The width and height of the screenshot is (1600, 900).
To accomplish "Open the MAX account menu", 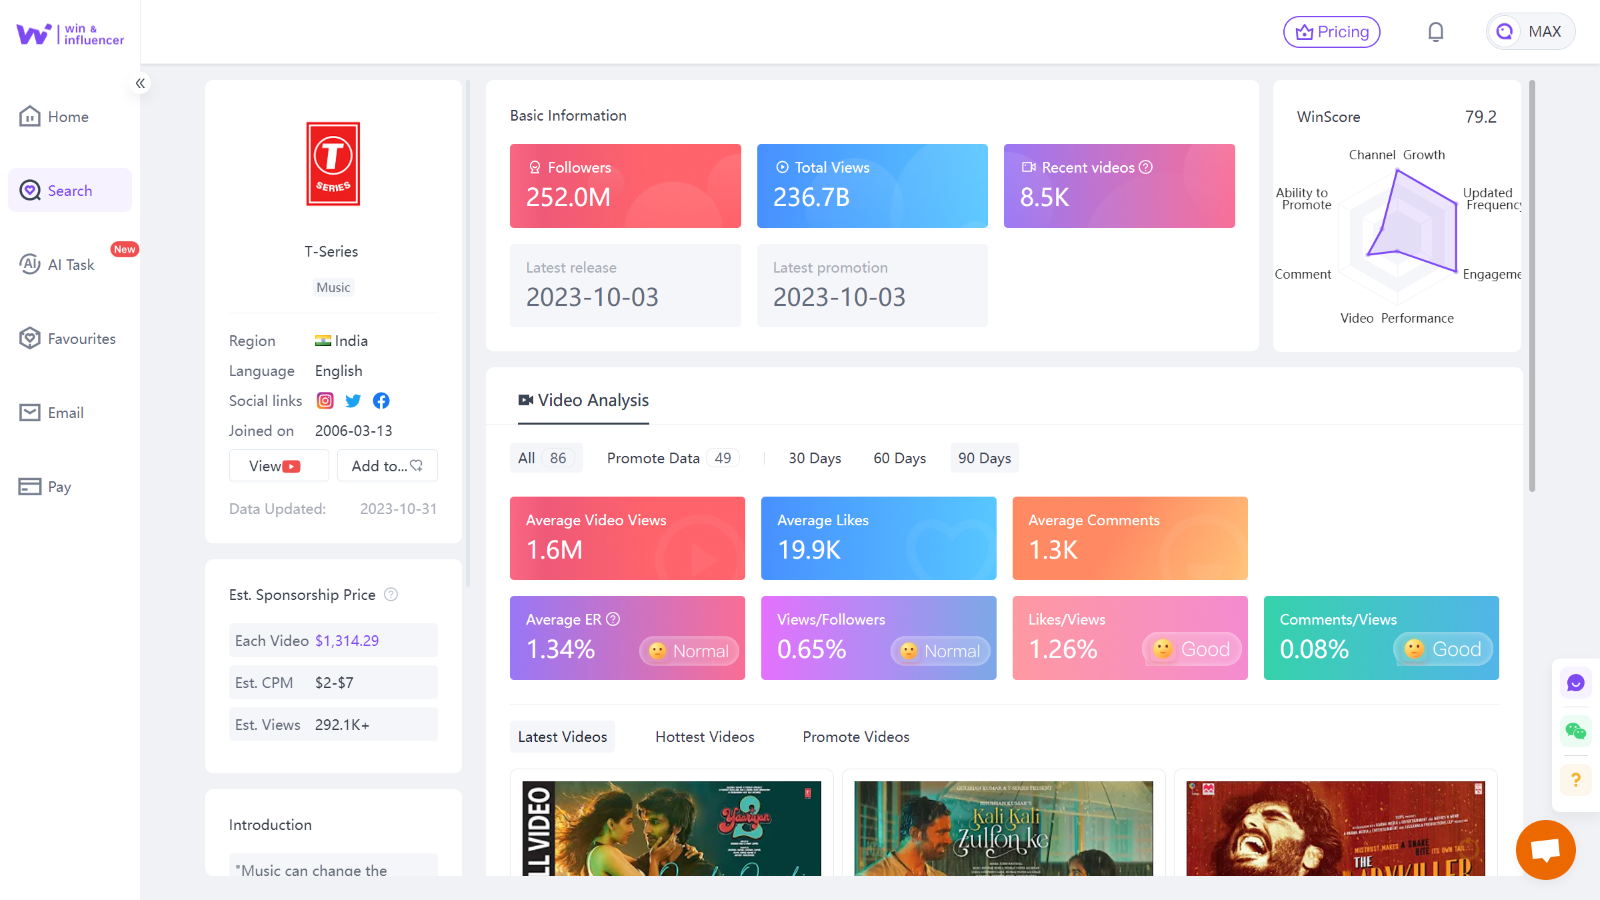I will (1530, 31).
